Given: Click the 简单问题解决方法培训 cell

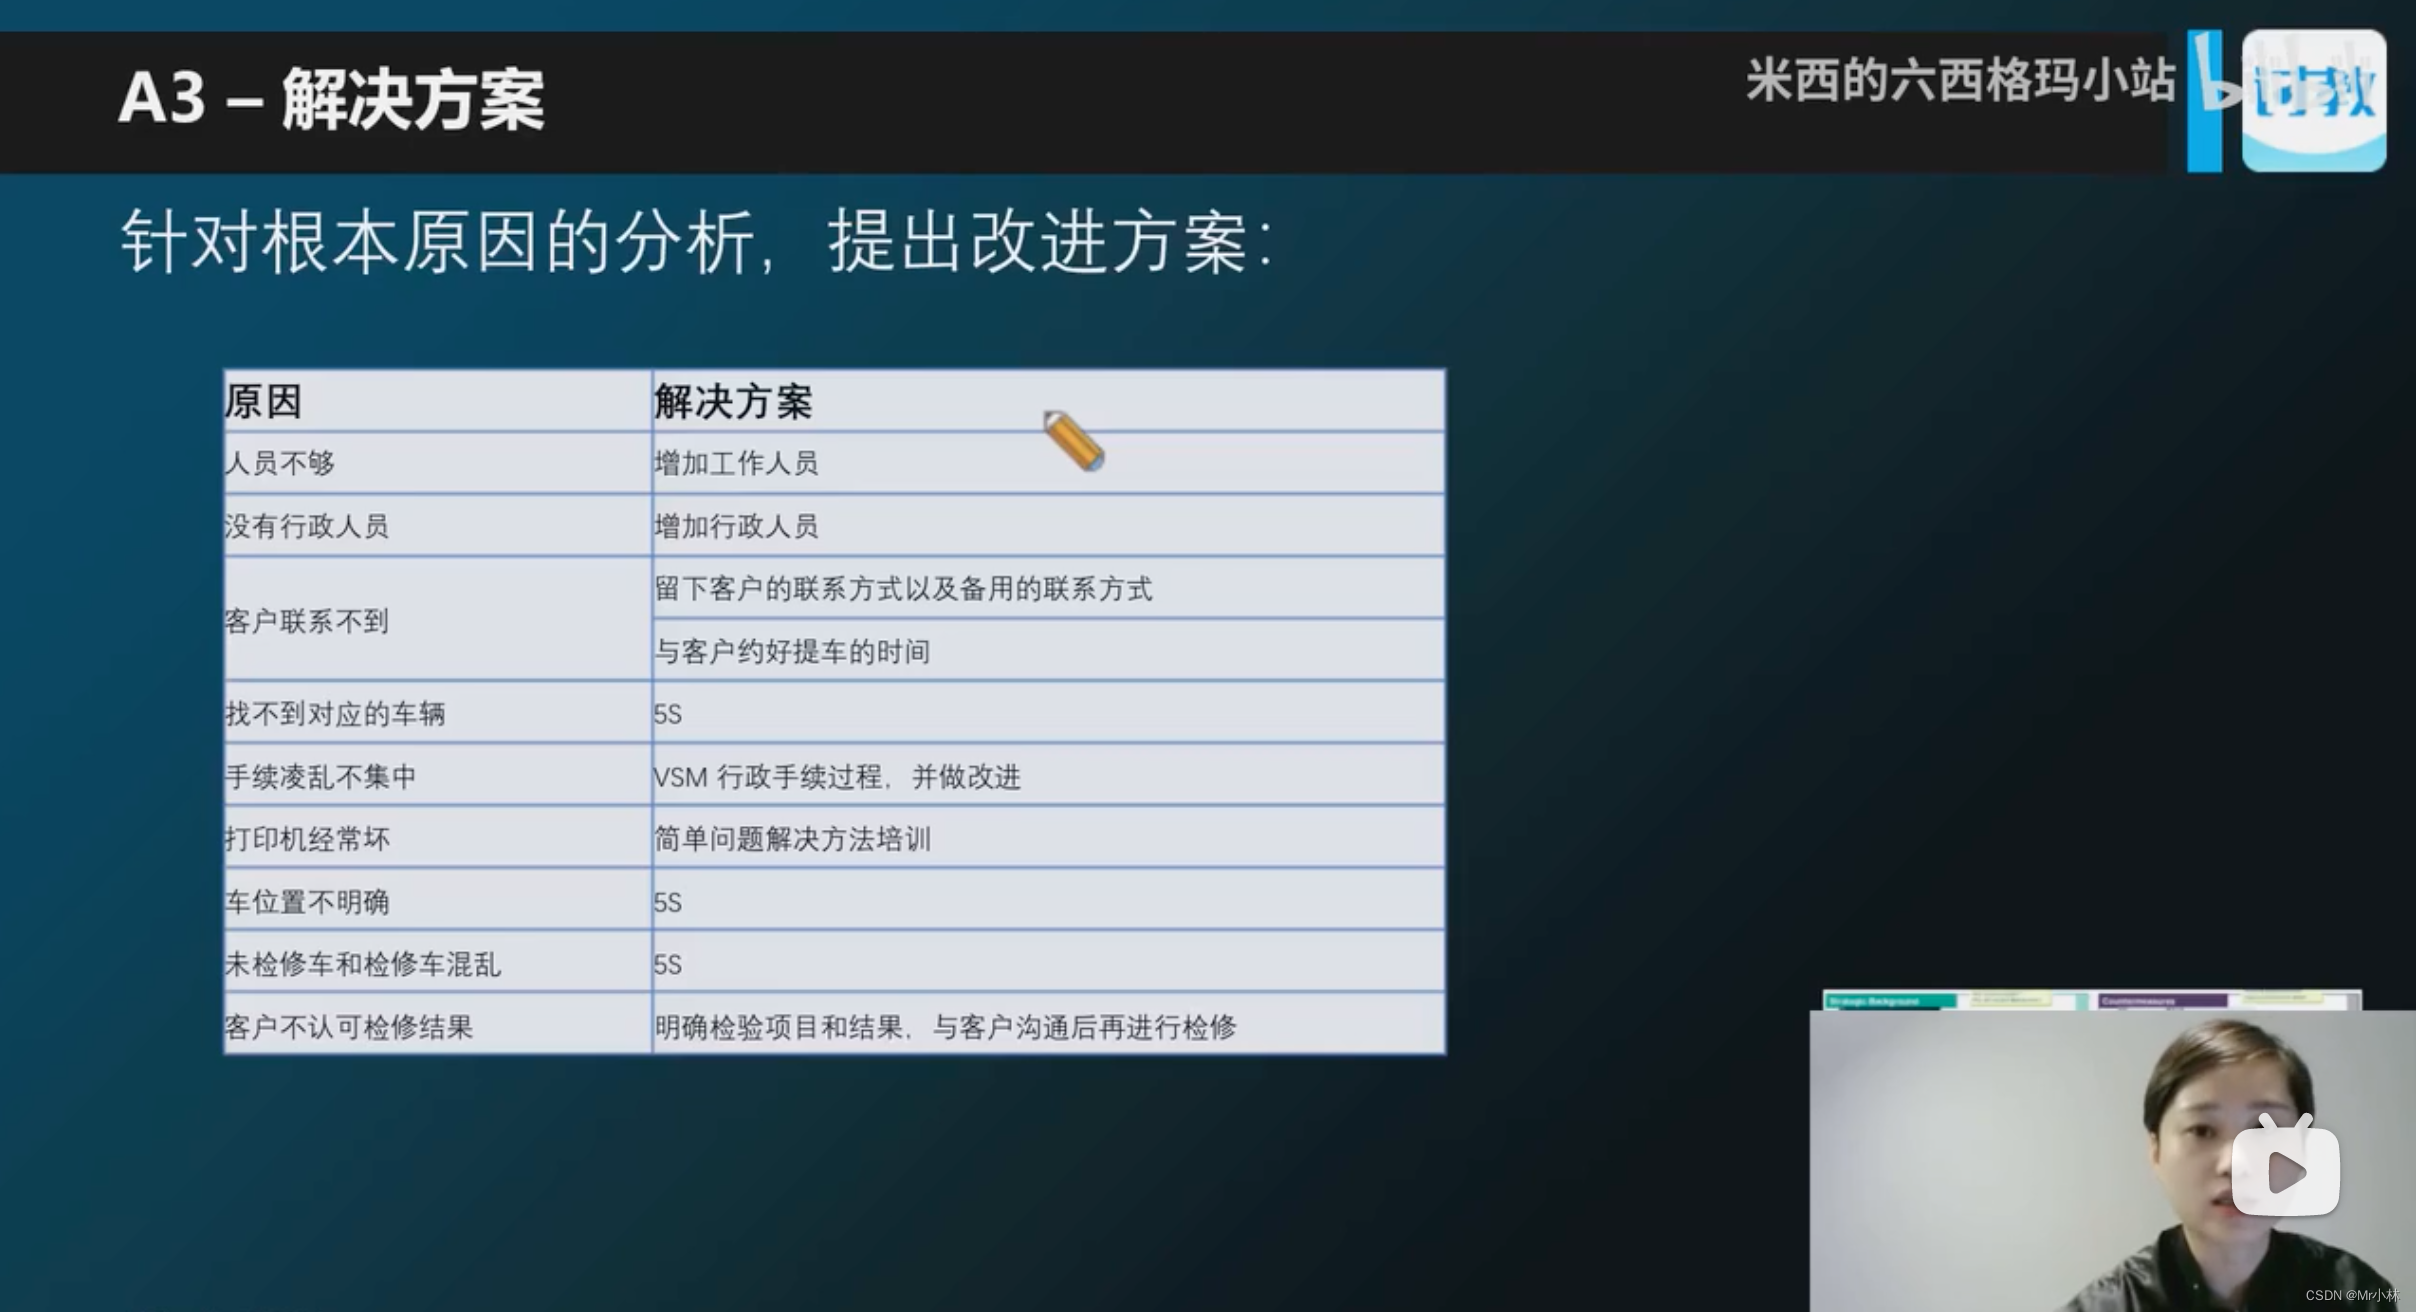Looking at the screenshot, I should (792, 839).
